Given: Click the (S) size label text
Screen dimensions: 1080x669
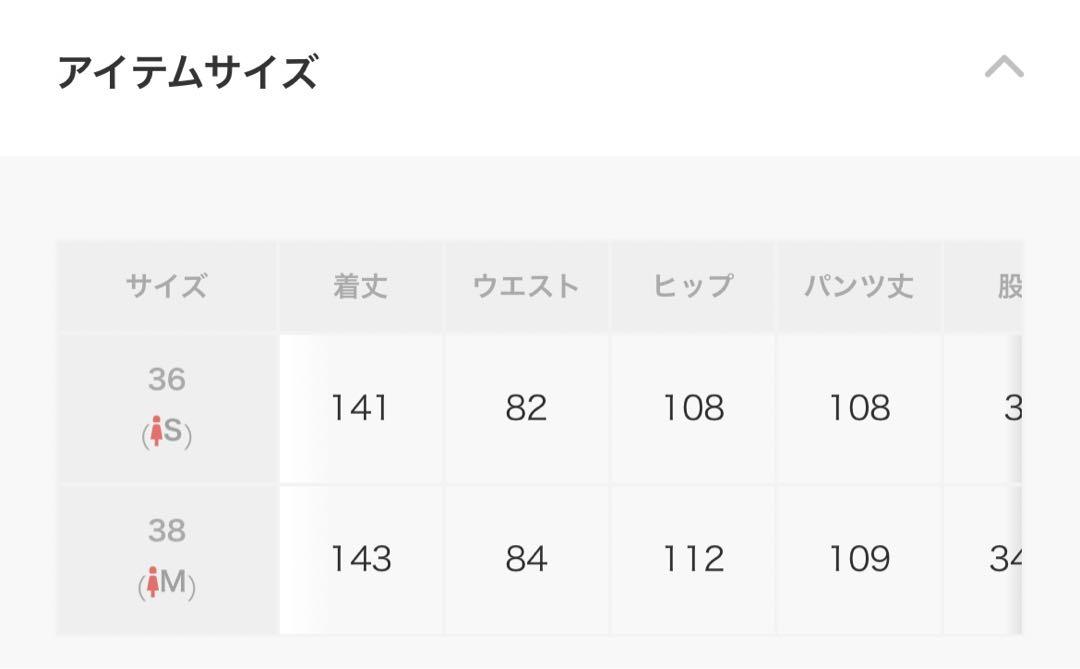Looking at the screenshot, I should (x=167, y=432).
